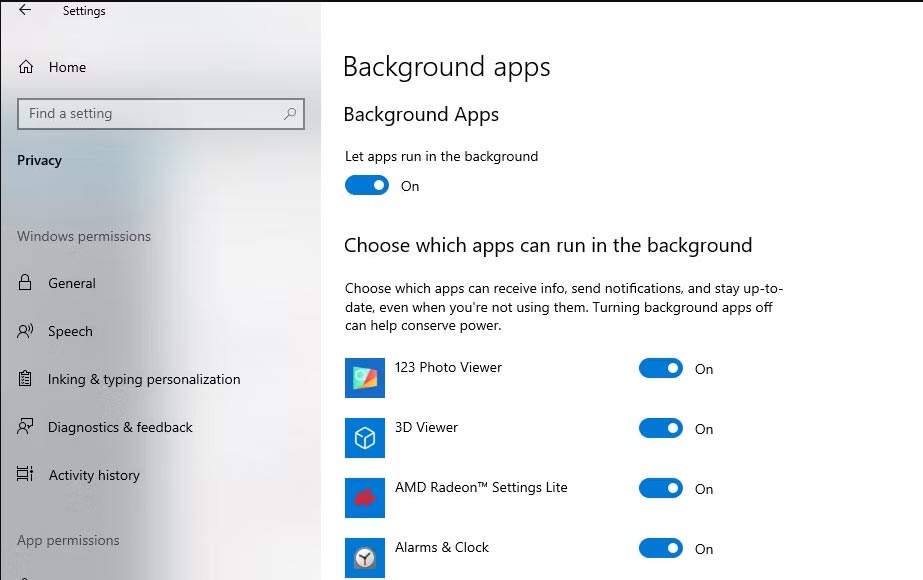The width and height of the screenshot is (923, 580).
Task: Disable Let apps run in the background
Action: tap(367, 186)
